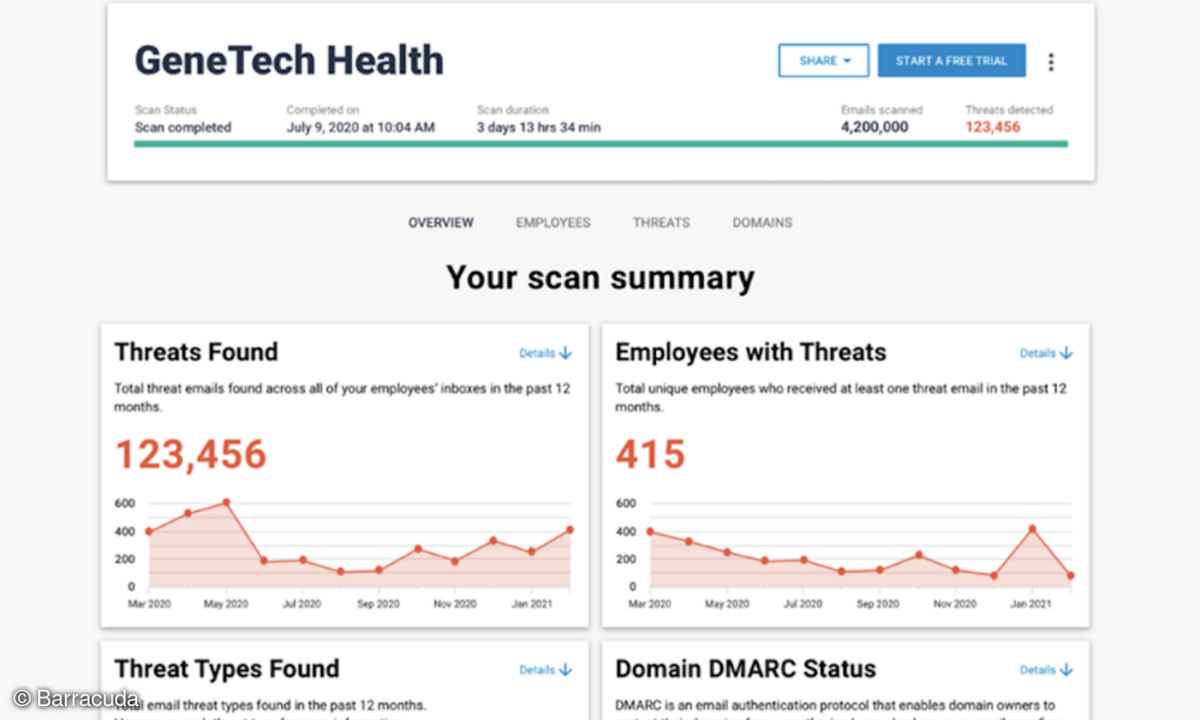1200x720 pixels.
Task: Click the May 2020 peak point in Threats Found chart
Action: tap(226, 502)
